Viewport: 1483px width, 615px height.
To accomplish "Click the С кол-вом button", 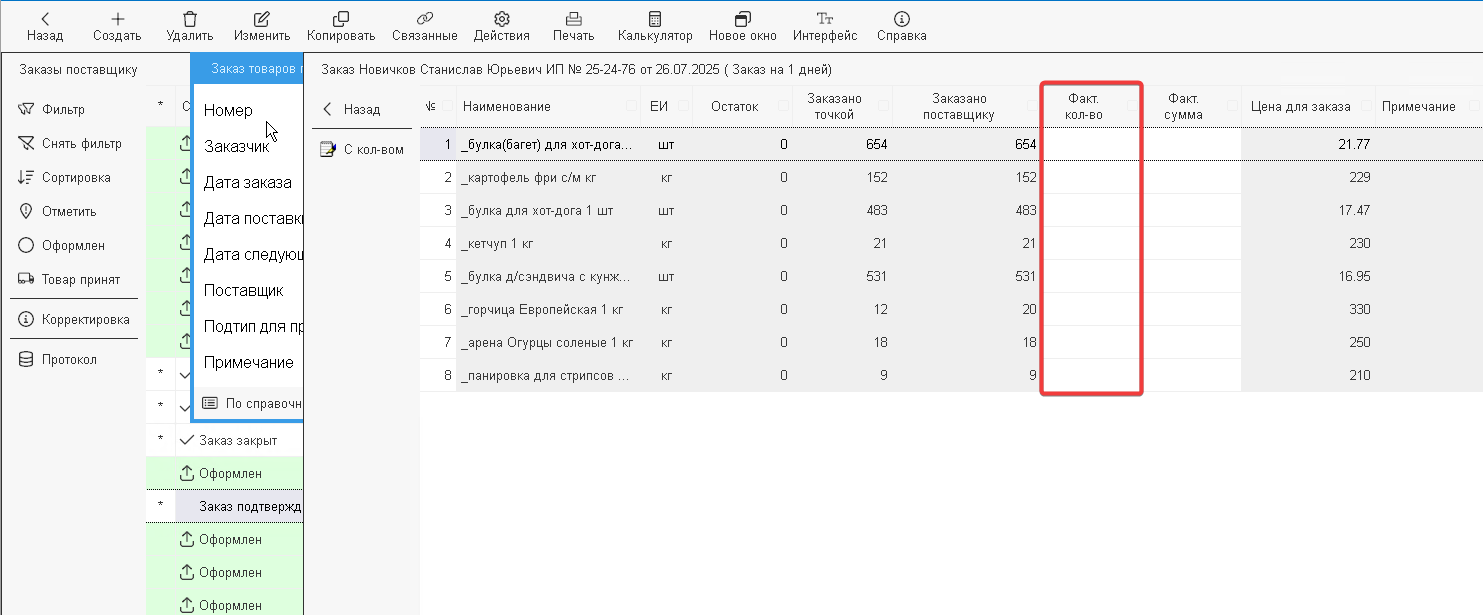I will tap(362, 150).
